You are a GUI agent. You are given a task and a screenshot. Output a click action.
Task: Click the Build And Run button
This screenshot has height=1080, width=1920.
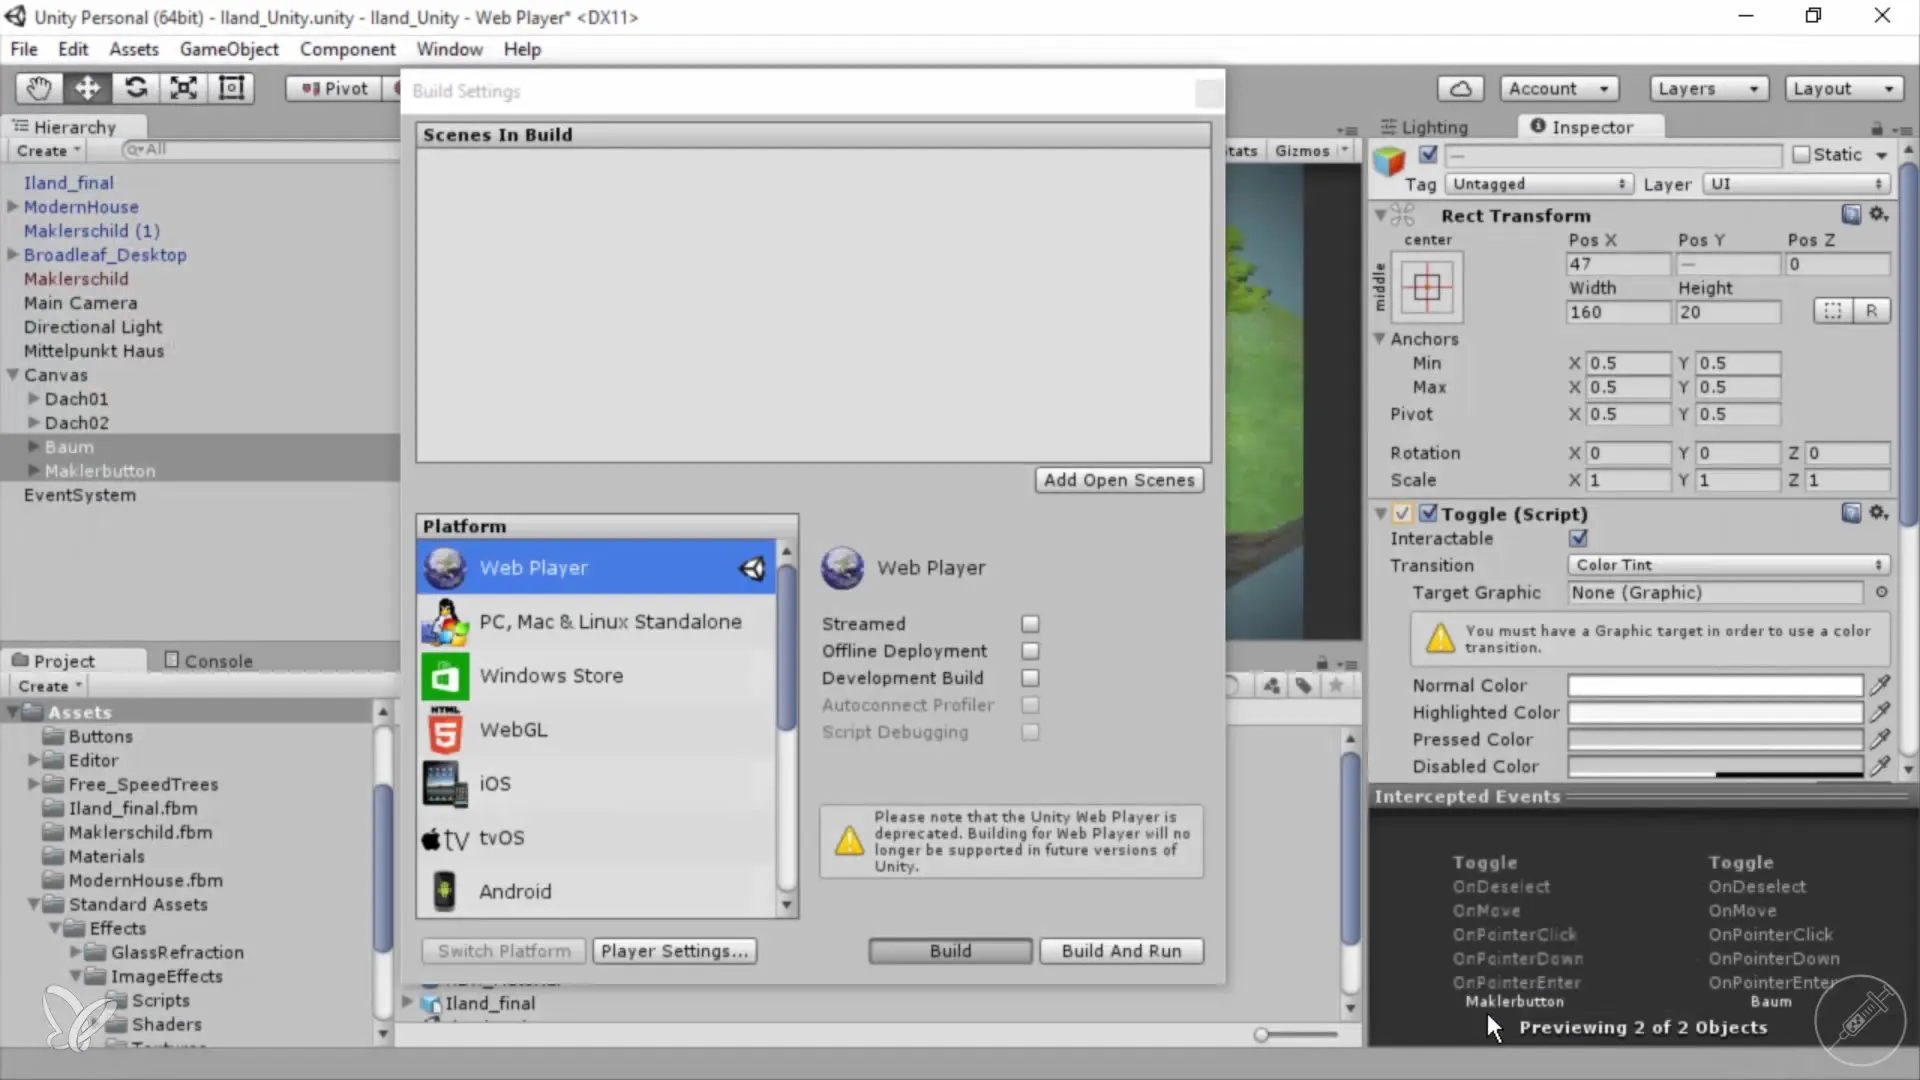(1121, 951)
